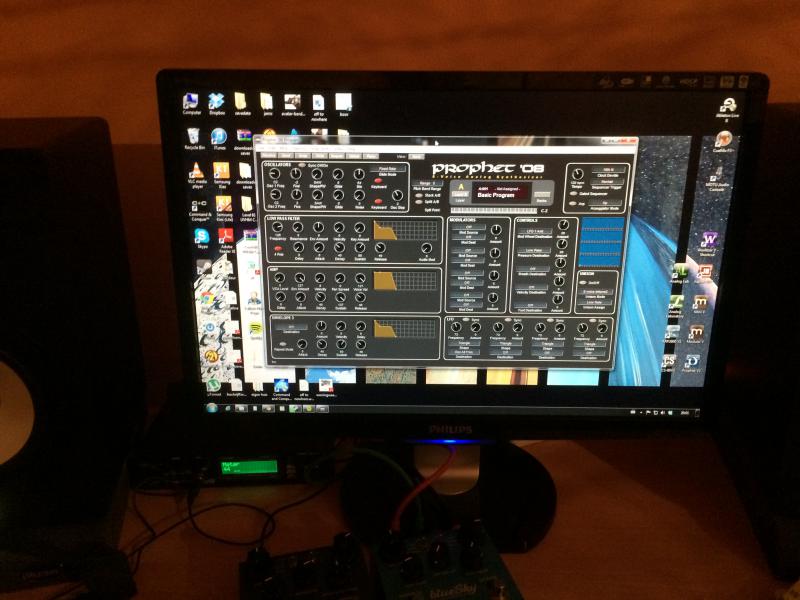Open Samsung Kies (Lite) shortcut
800x600 pixels.
(224, 208)
